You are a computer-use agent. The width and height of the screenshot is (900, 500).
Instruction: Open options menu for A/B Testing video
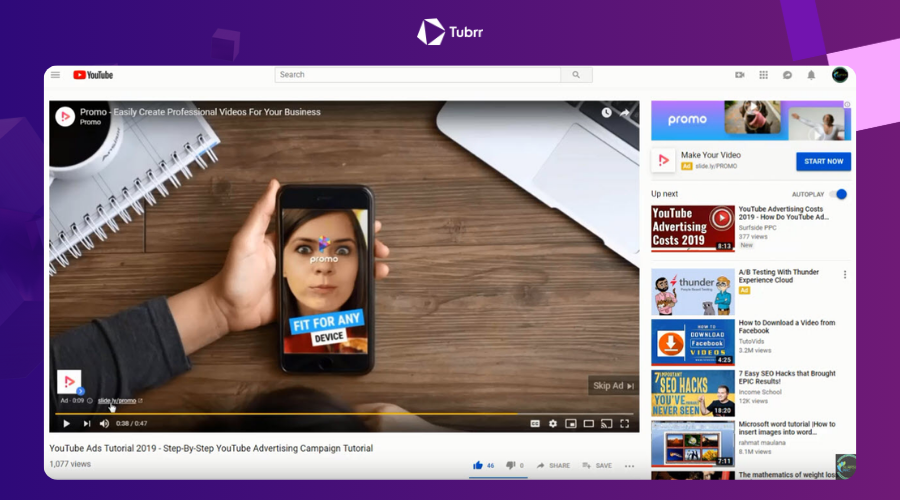click(x=845, y=274)
